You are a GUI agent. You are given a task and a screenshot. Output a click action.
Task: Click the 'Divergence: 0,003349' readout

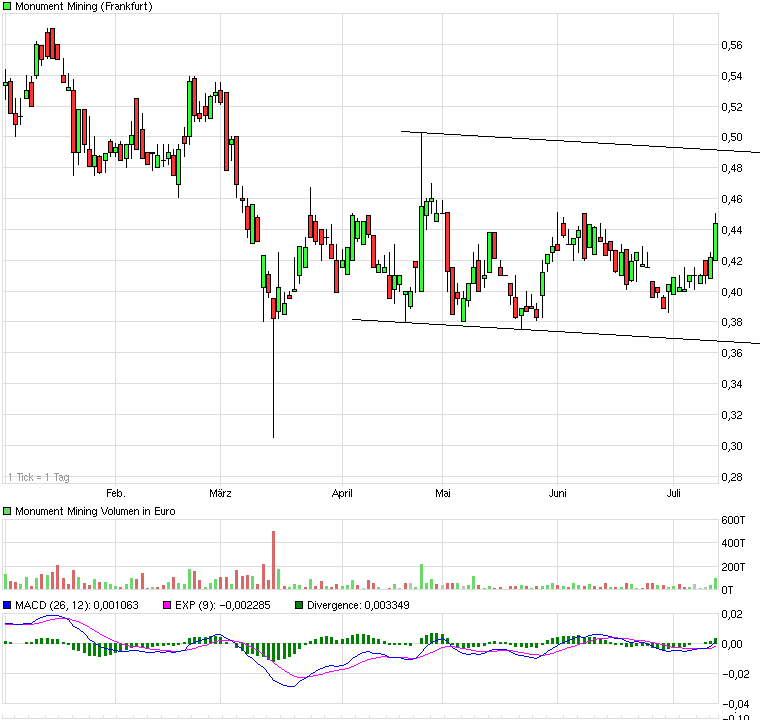[358, 605]
